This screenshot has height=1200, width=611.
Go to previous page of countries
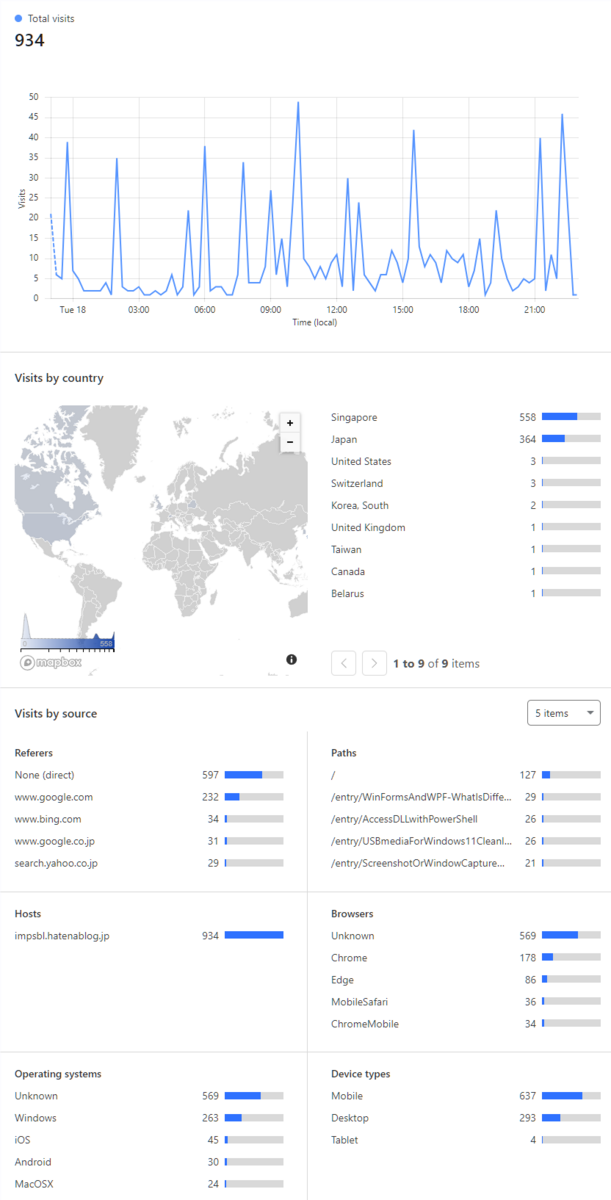343,663
